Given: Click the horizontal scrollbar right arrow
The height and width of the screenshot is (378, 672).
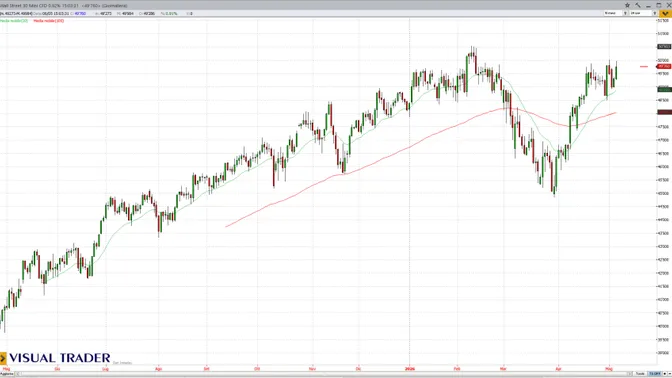Looking at the screenshot, I should click(630, 374).
